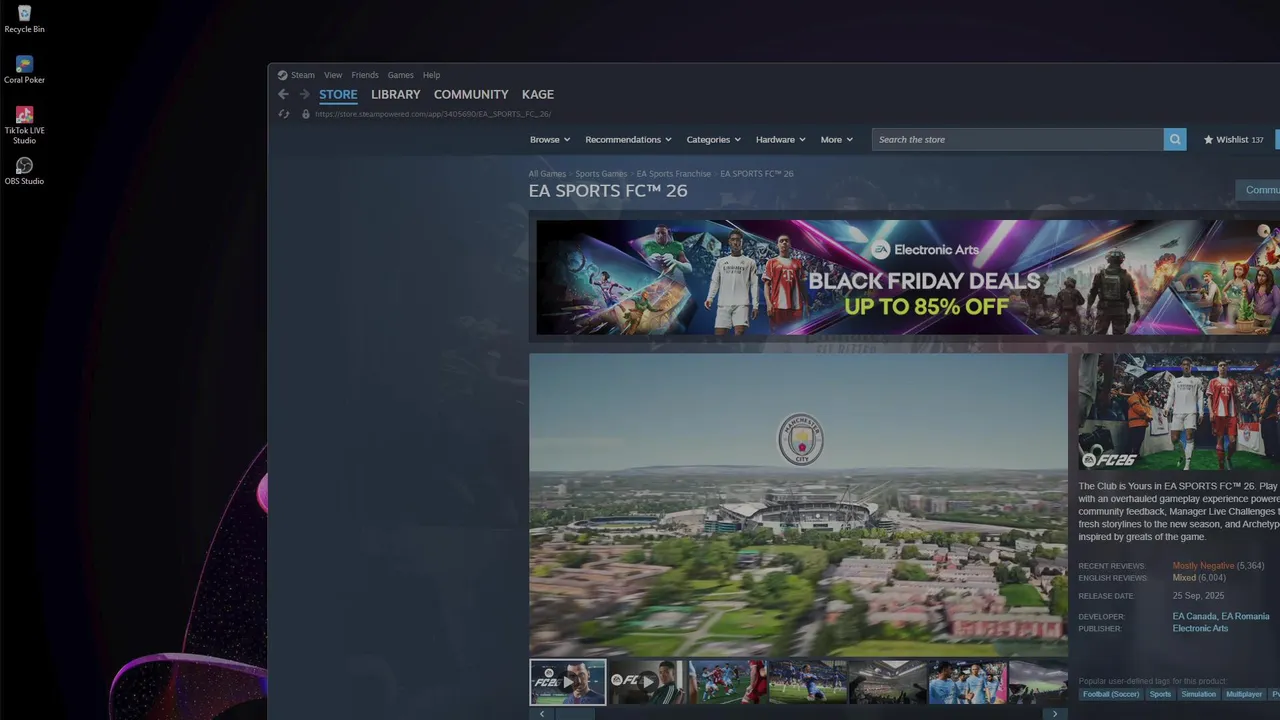Open the KAGE profile tab

click(538, 94)
